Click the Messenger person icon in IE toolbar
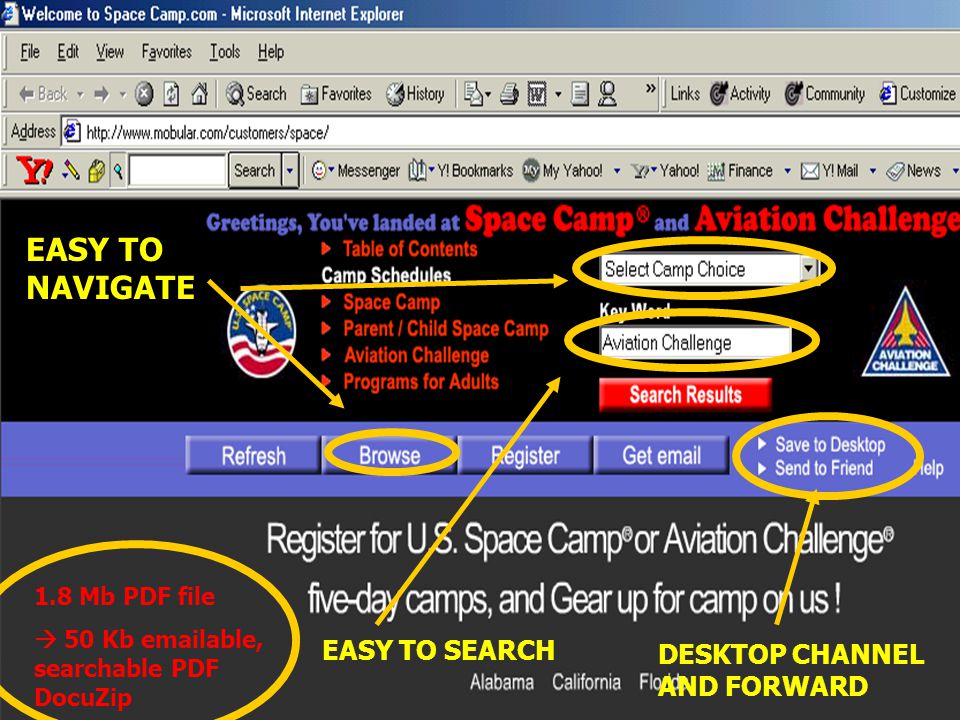This screenshot has width=960, height=720. [607, 94]
